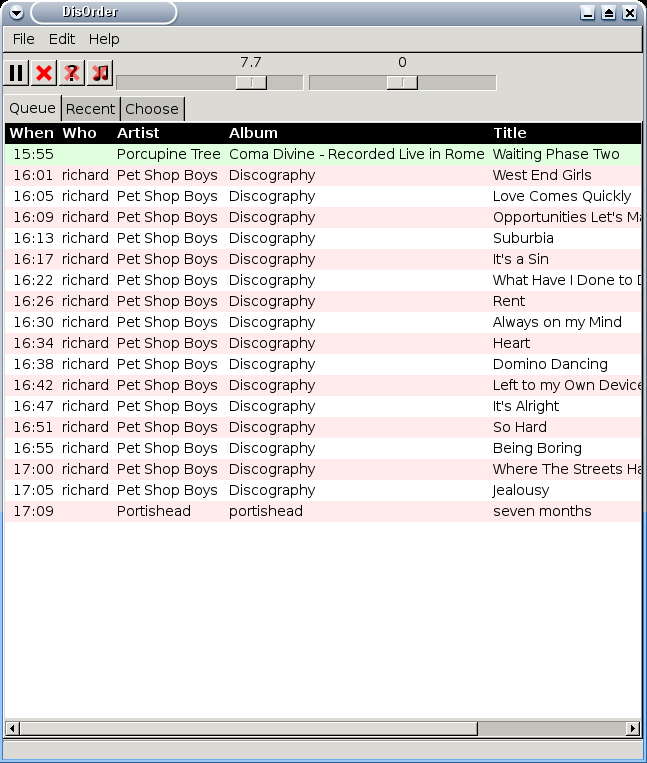Click the balance slider showing 0
Image resolution: width=647 pixels, height=763 pixels.
[402, 83]
